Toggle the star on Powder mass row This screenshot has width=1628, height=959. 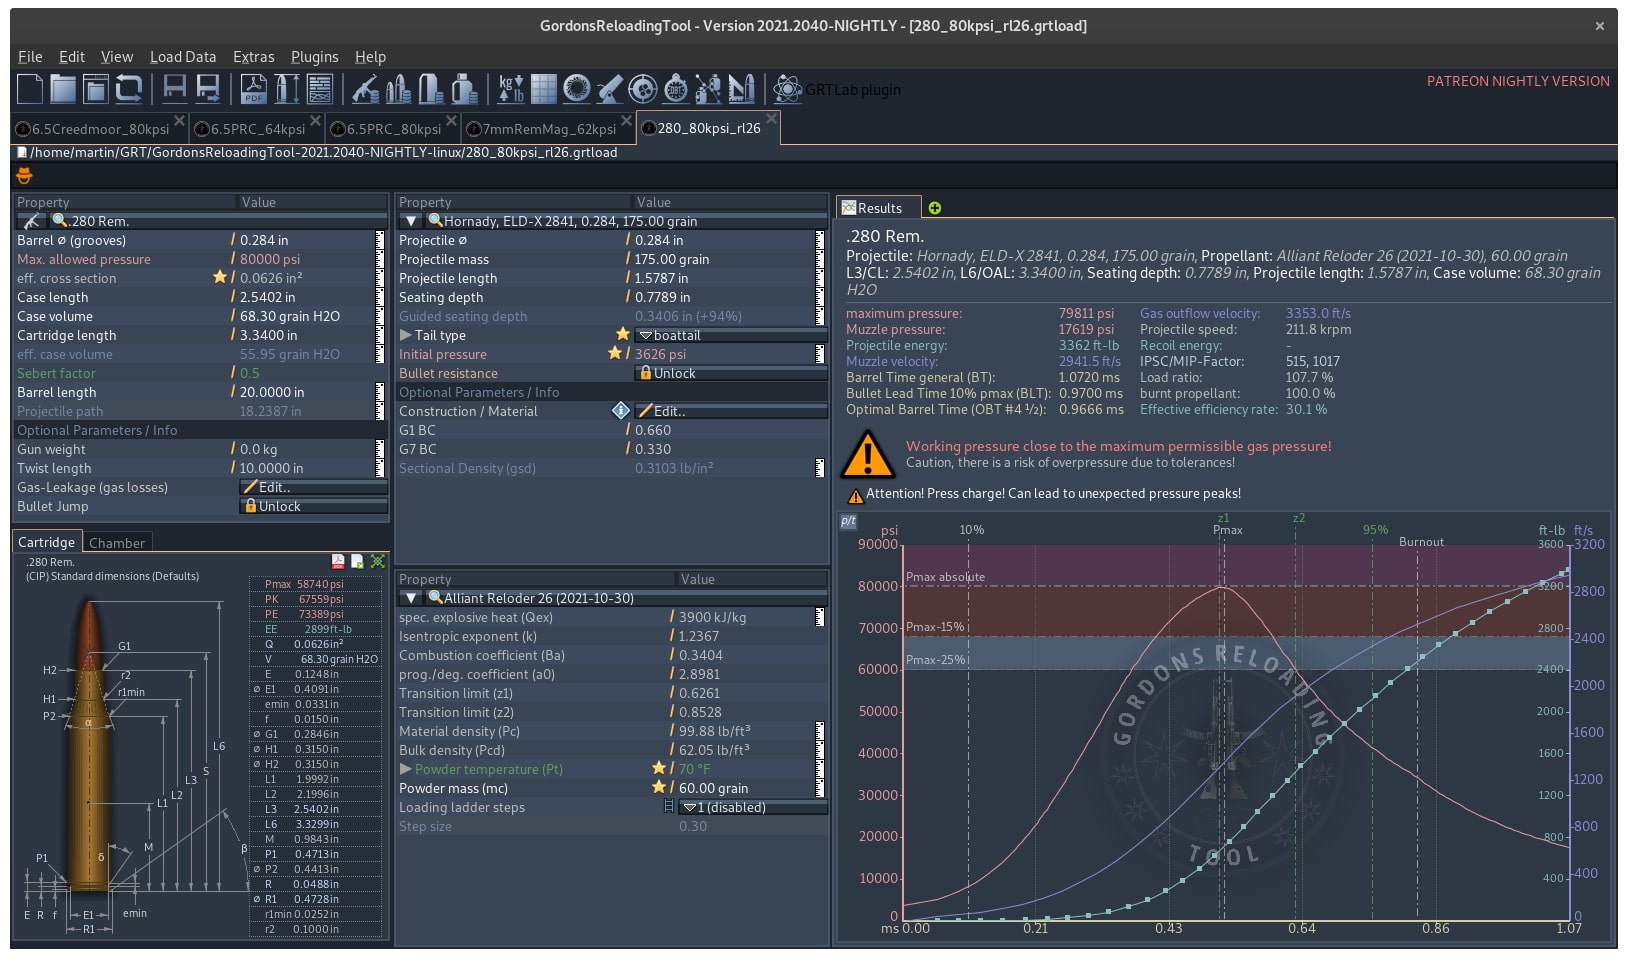658,787
